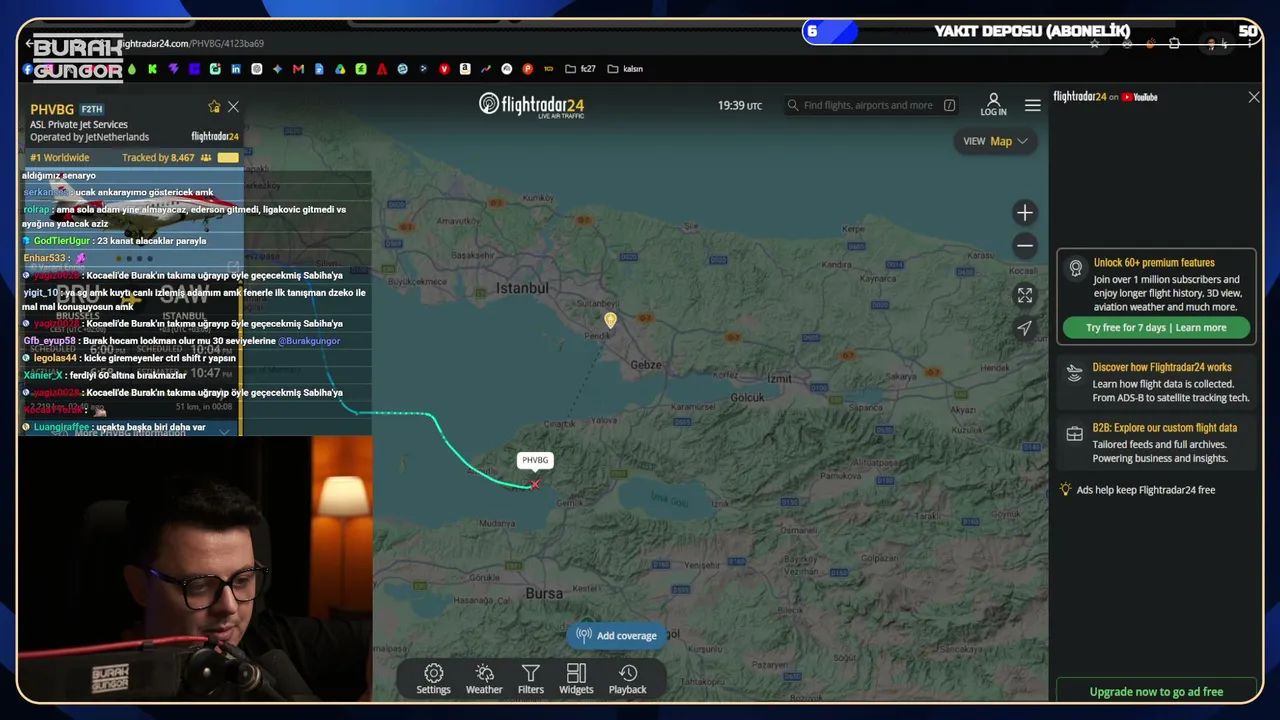Click the flightradar24 logo

531,105
